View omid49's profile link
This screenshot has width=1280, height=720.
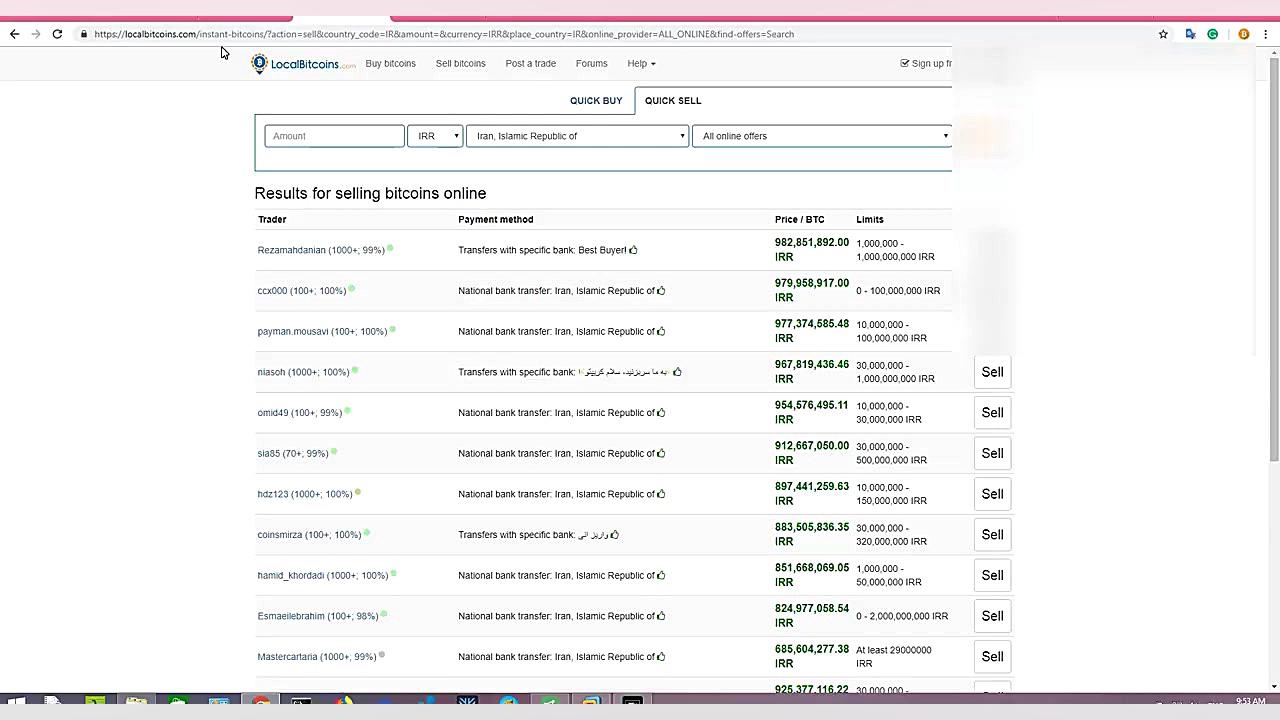tap(300, 413)
